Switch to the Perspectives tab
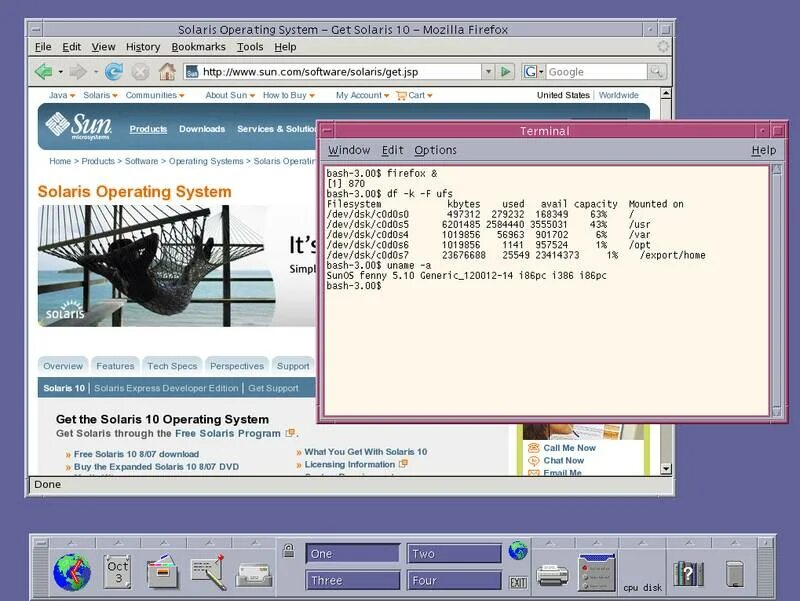800x601 pixels. click(x=237, y=366)
